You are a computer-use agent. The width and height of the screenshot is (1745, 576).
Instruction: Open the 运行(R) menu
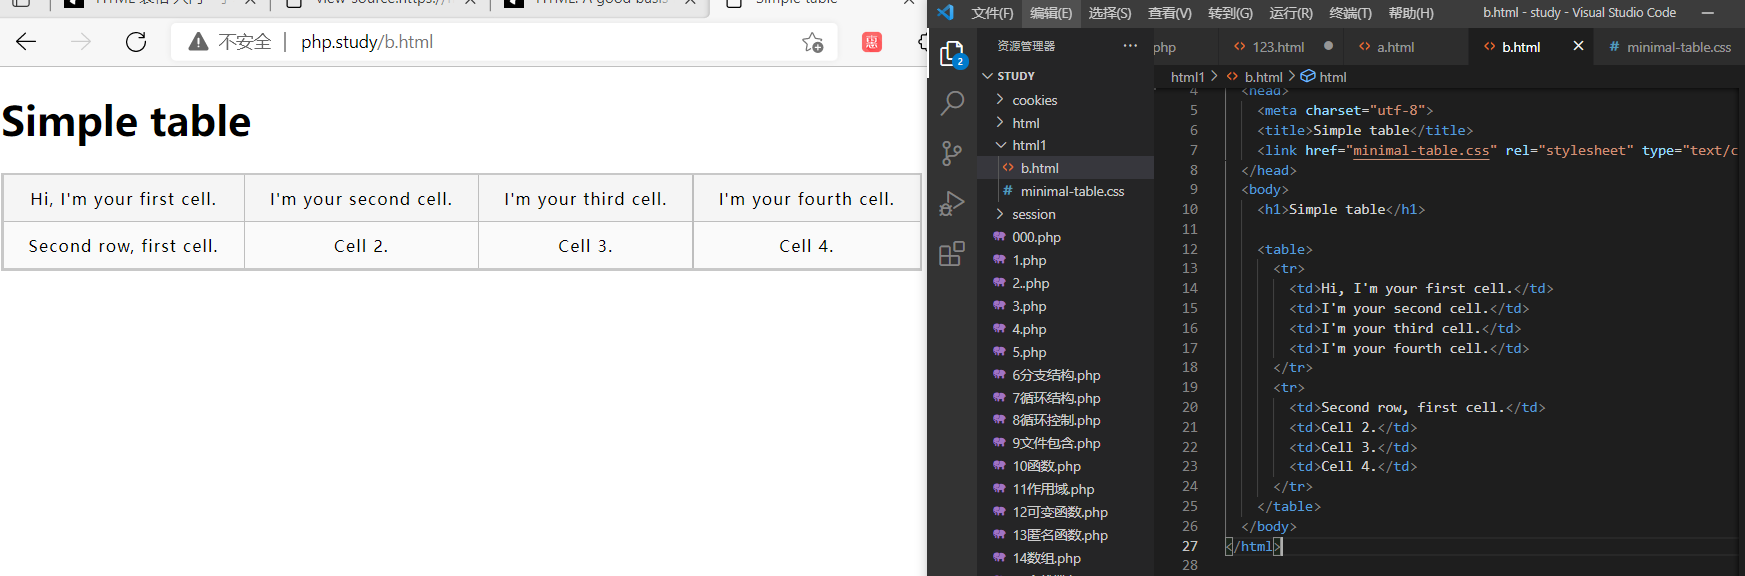click(x=1291, y=13)
